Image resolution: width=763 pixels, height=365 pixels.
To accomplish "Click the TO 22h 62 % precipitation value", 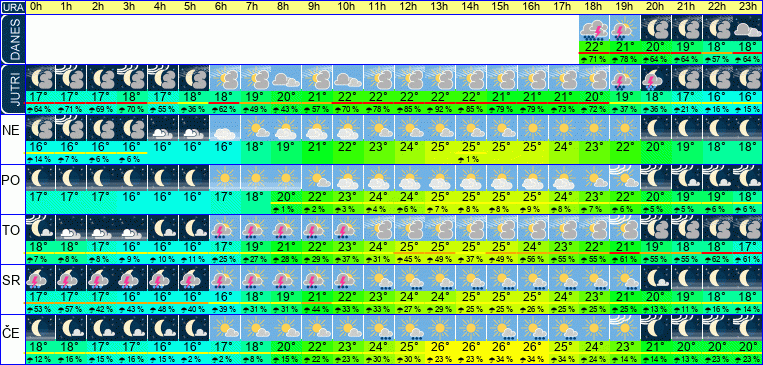I will 717,259.
